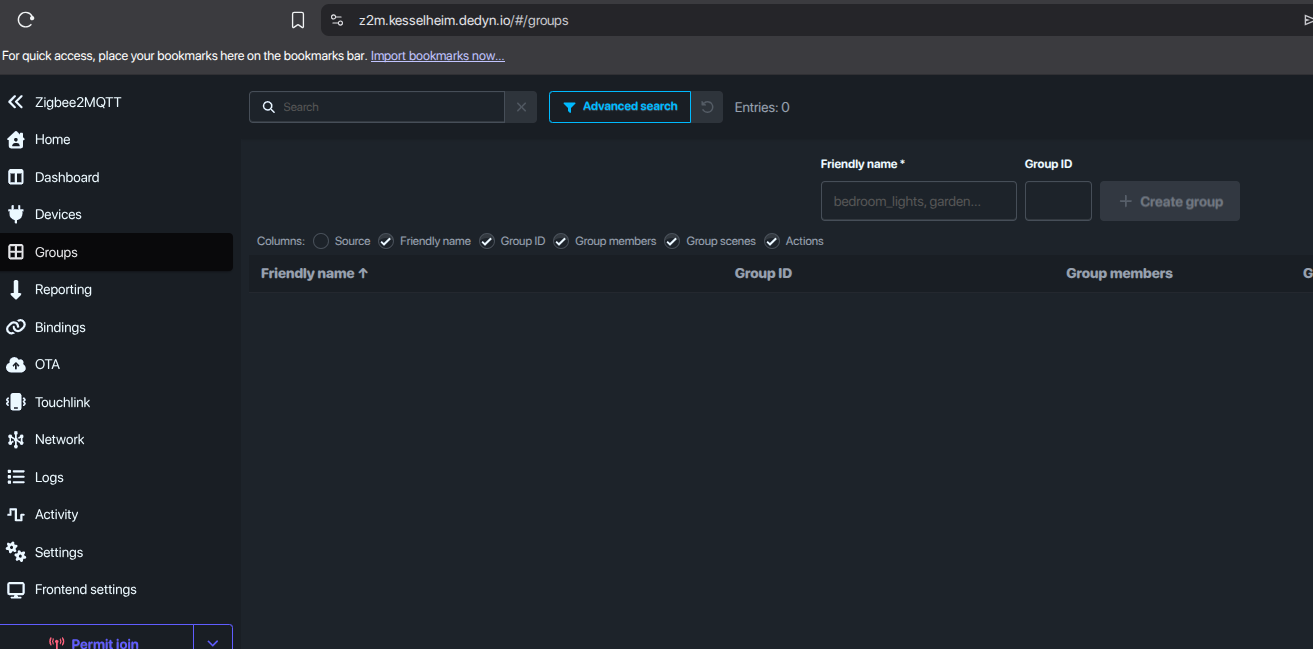Click the sort arrow beside Friendly name

click(x=363, y=273)
